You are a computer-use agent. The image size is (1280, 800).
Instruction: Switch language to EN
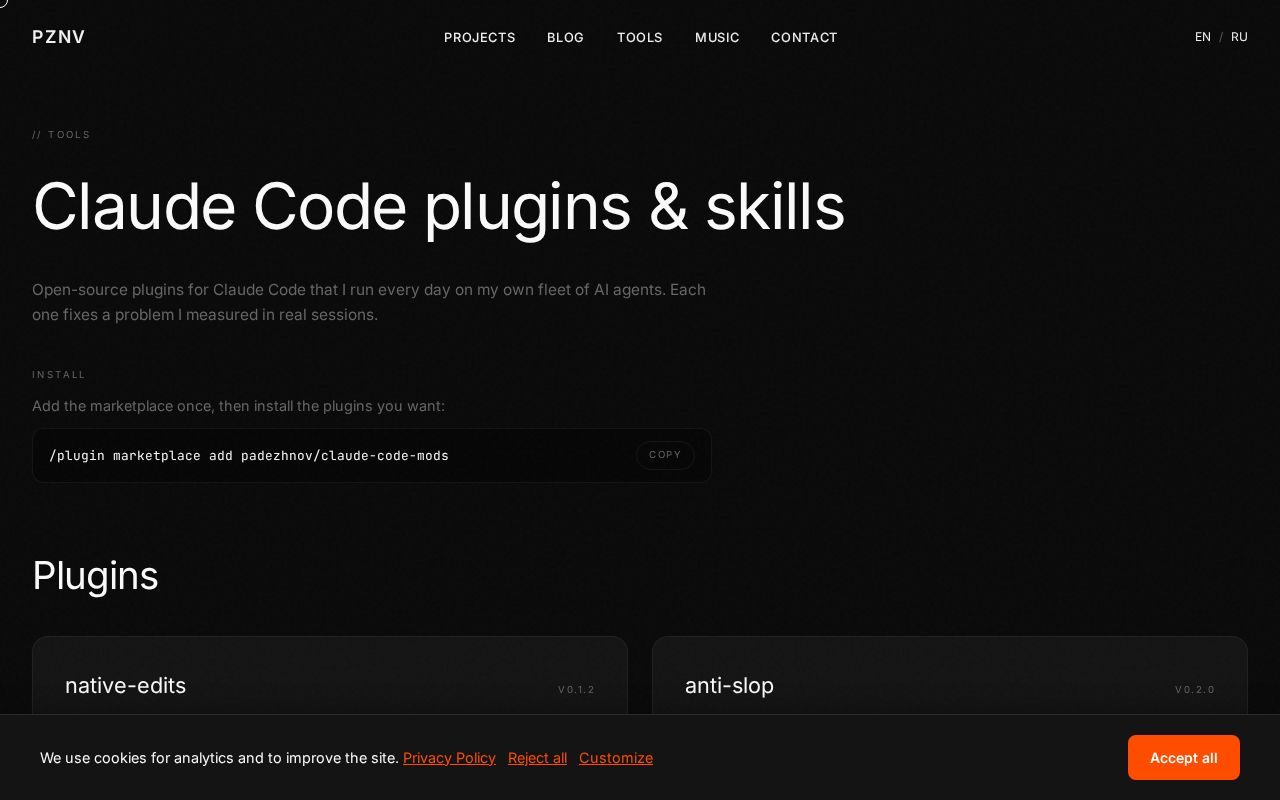pos(1203,37)
